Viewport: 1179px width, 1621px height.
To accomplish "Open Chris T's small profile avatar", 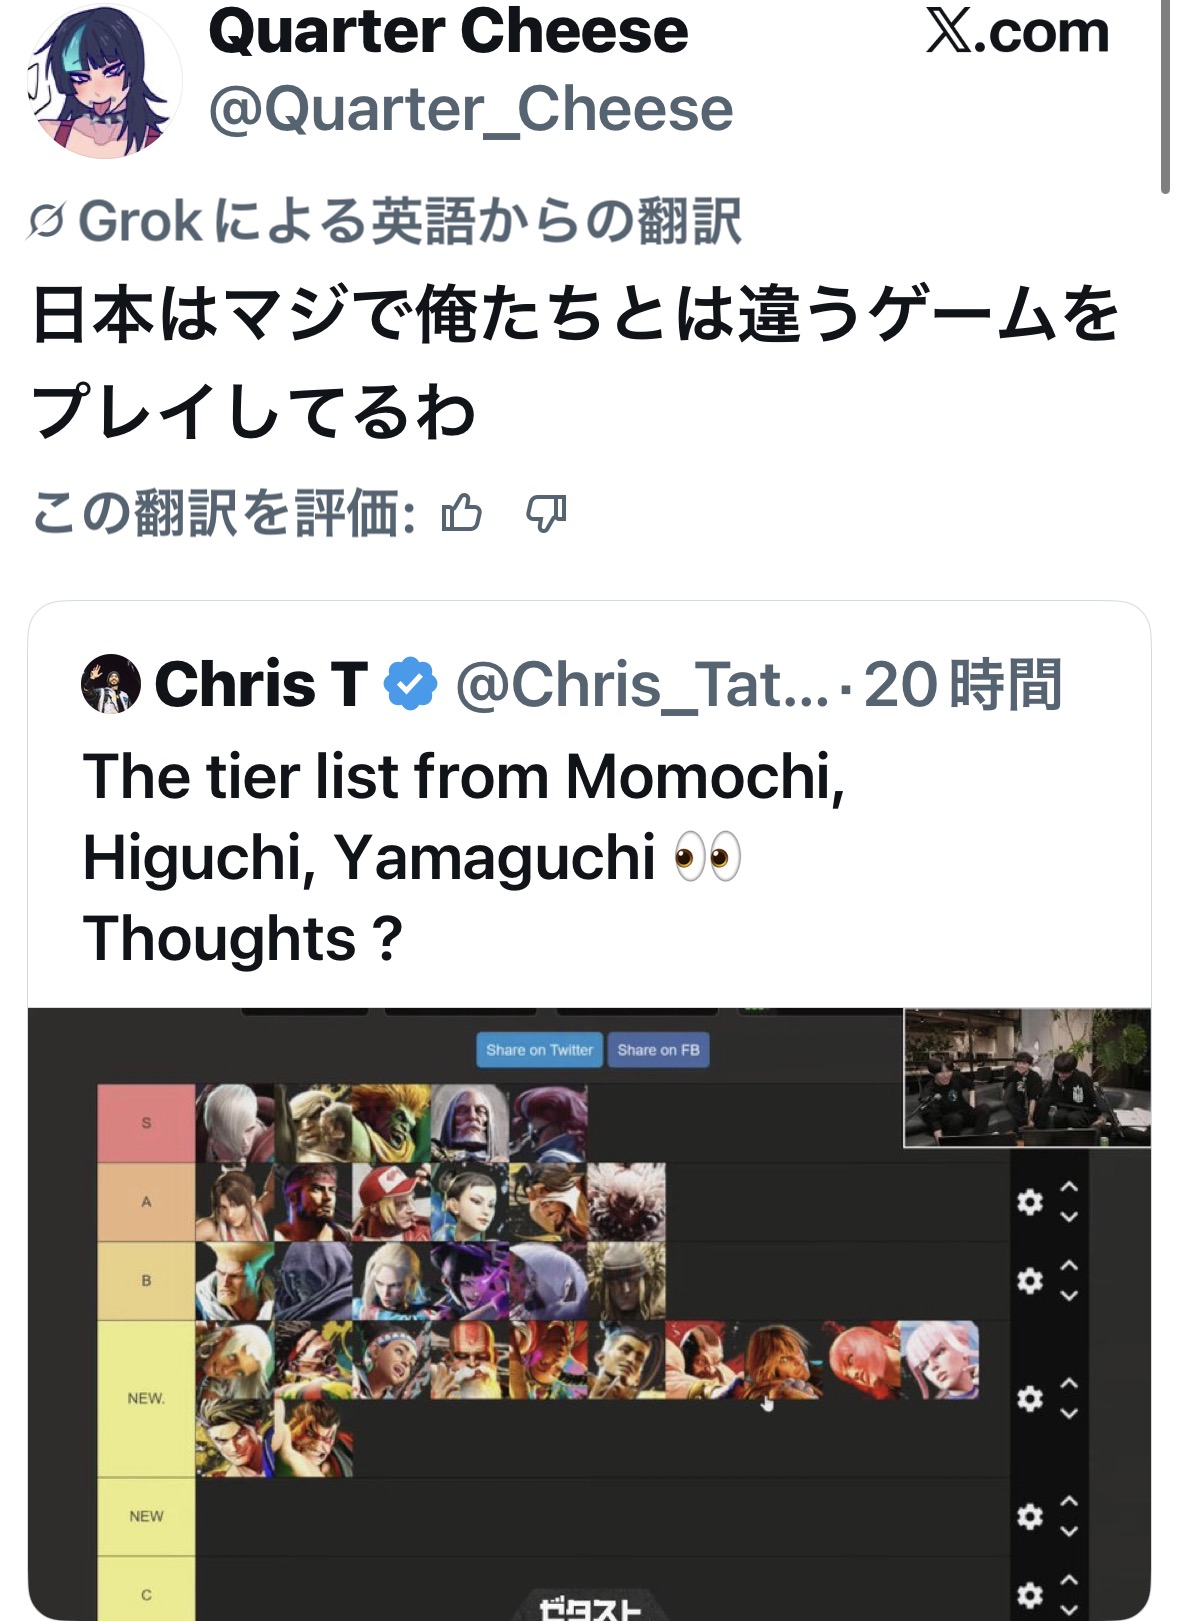I will click(x=110, y=684).
